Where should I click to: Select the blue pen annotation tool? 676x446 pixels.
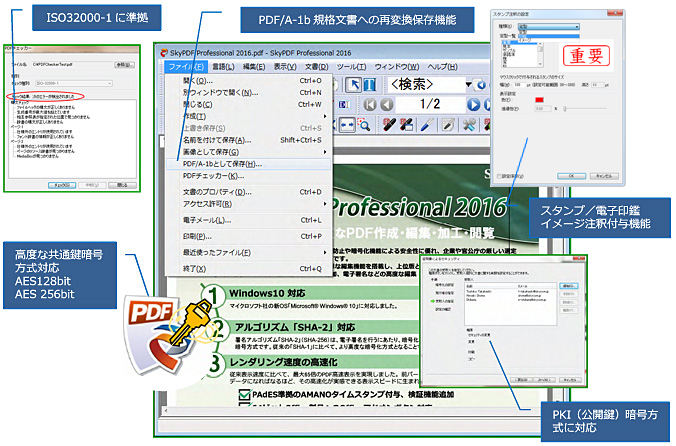coord(427,125)
